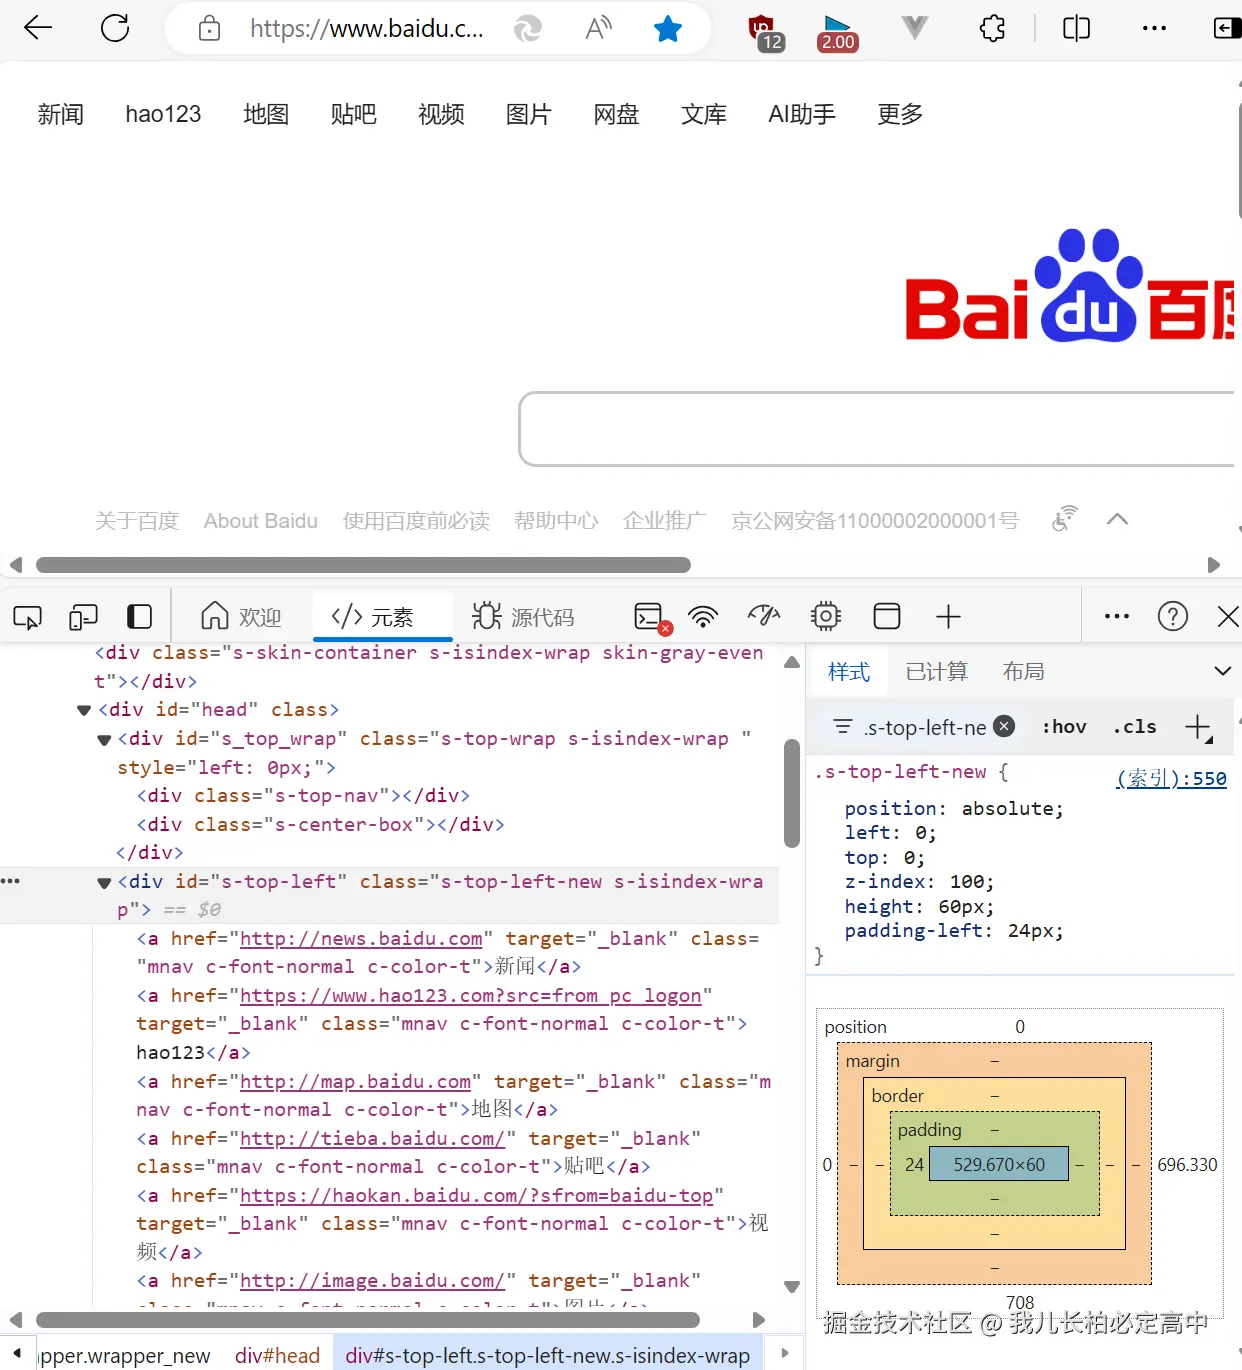Viewport: 1242px width, 1370px height.
Task: Open split screen view icon
Action: pyautogui.click(x=1076, y=28)
